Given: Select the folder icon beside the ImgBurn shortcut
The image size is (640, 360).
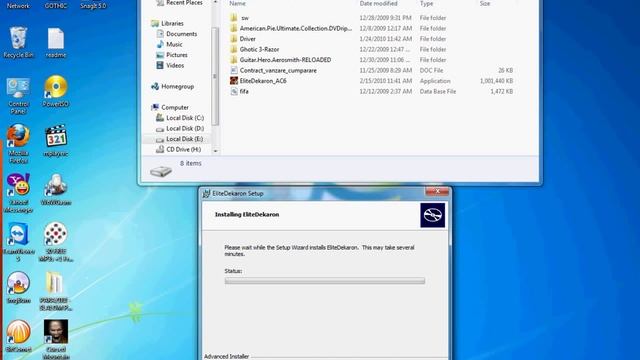Looking at the screenshot, I should click(56, 291).
